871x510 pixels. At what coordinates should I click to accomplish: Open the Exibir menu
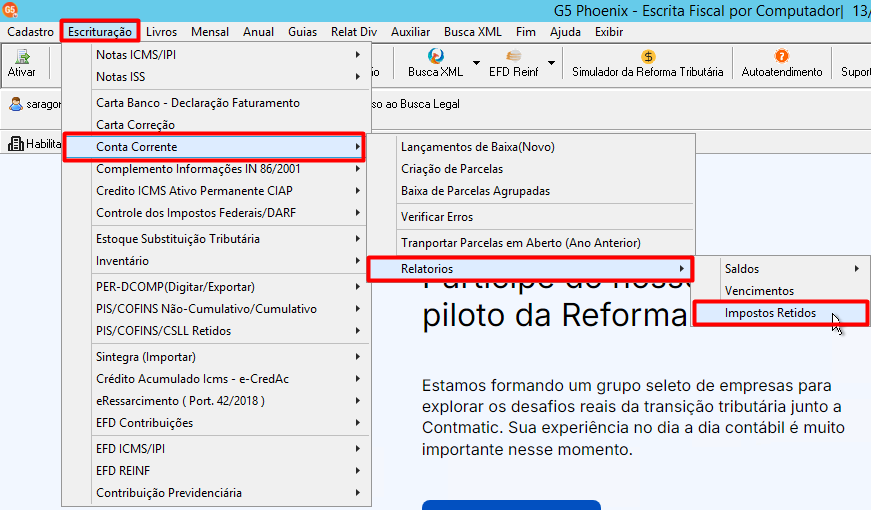pyautogui.click(x=609, y=32)
